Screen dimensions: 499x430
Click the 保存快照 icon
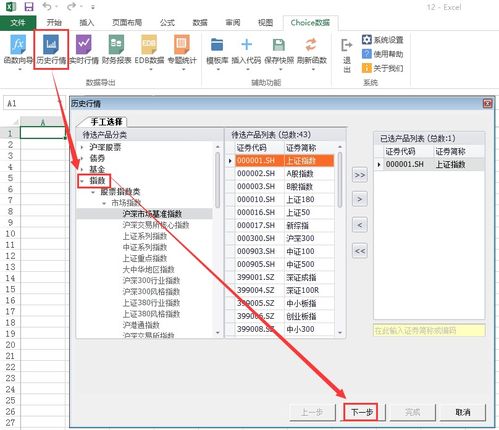279,45
